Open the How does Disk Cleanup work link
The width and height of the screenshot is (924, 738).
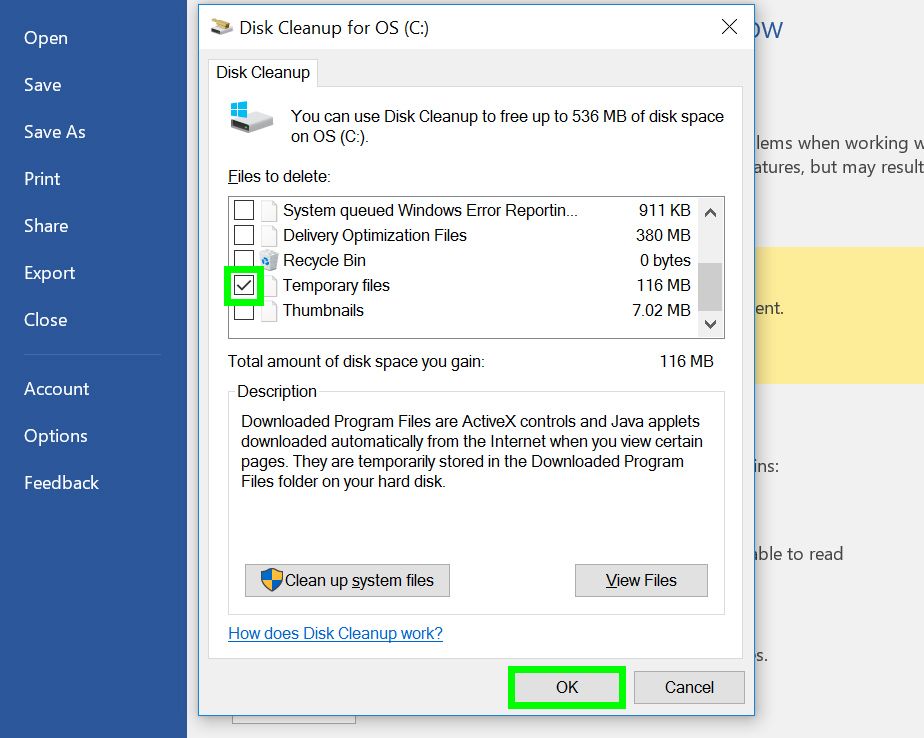335,633
